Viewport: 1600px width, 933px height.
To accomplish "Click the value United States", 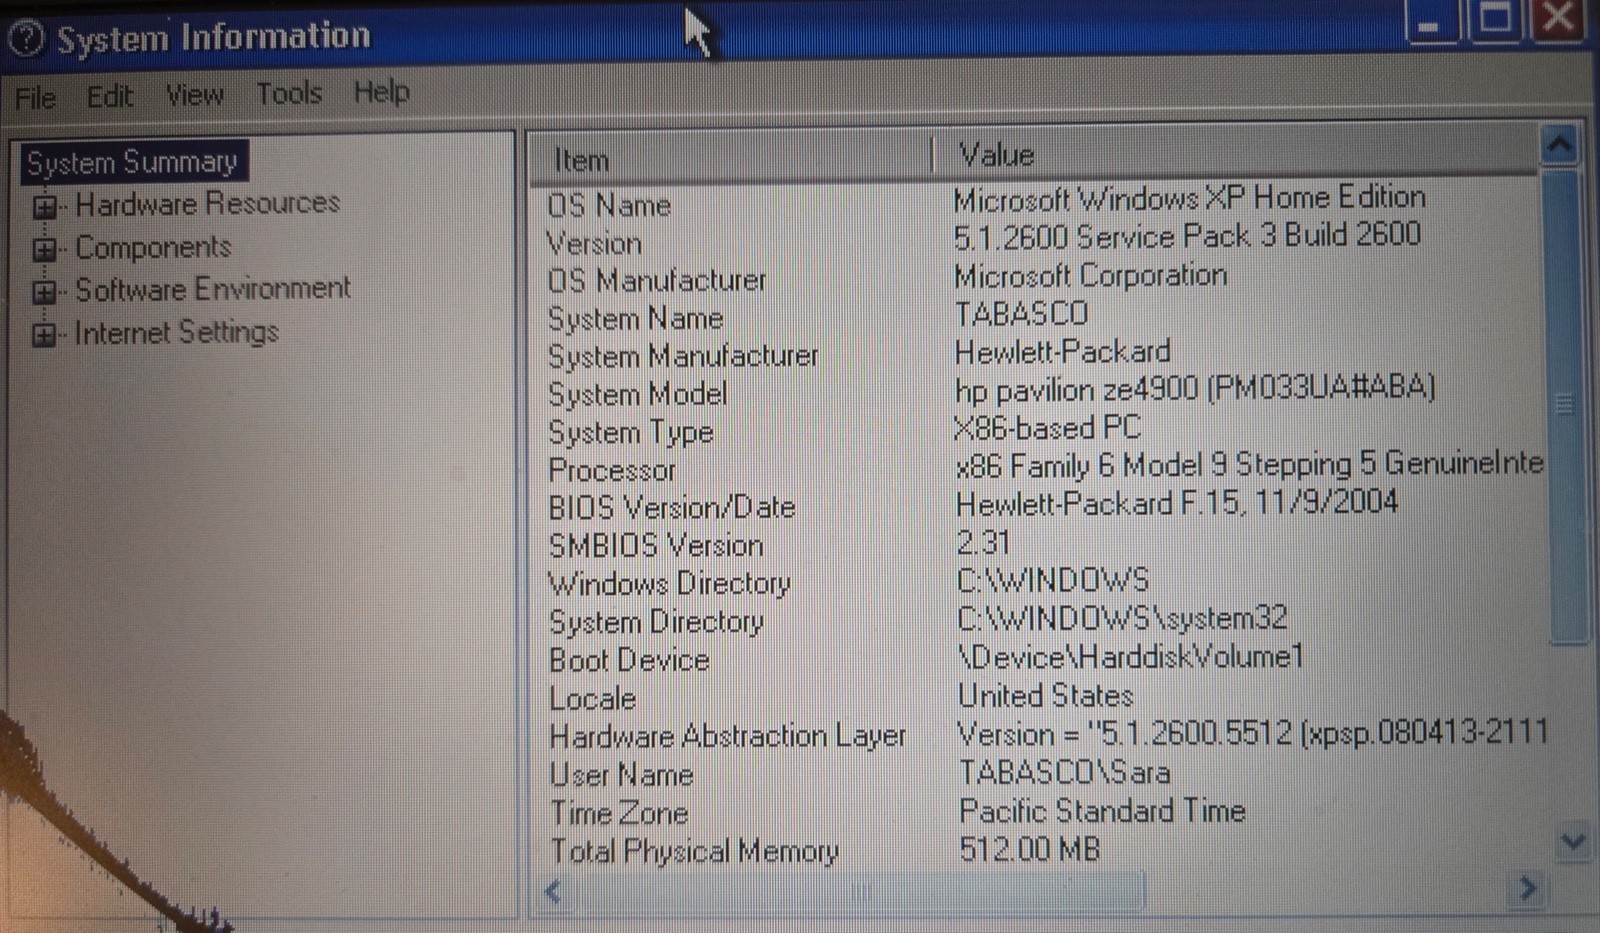I will (1045, 695).
